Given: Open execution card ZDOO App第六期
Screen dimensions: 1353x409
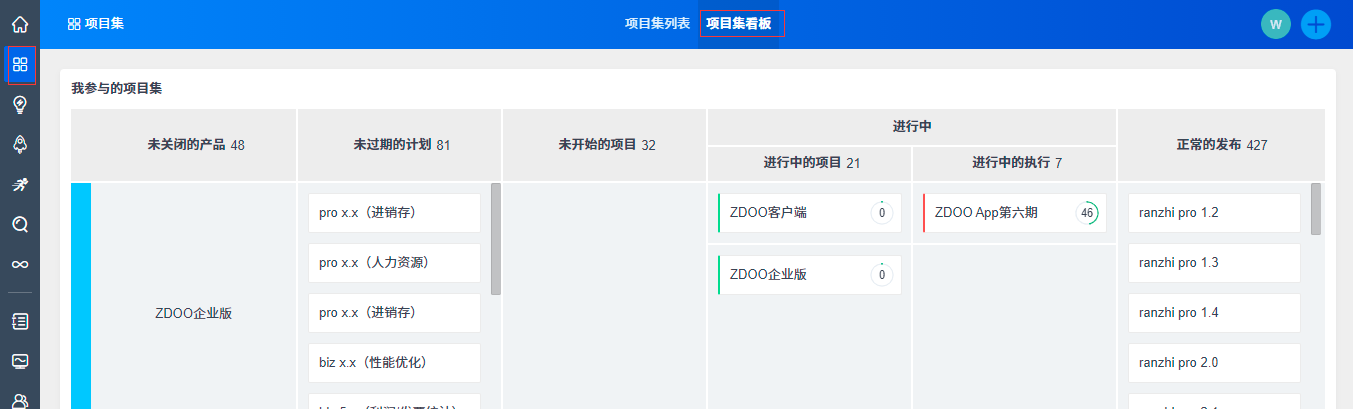Looking at the screenshot, I should pyautogui.click(x=1014, y=213).
